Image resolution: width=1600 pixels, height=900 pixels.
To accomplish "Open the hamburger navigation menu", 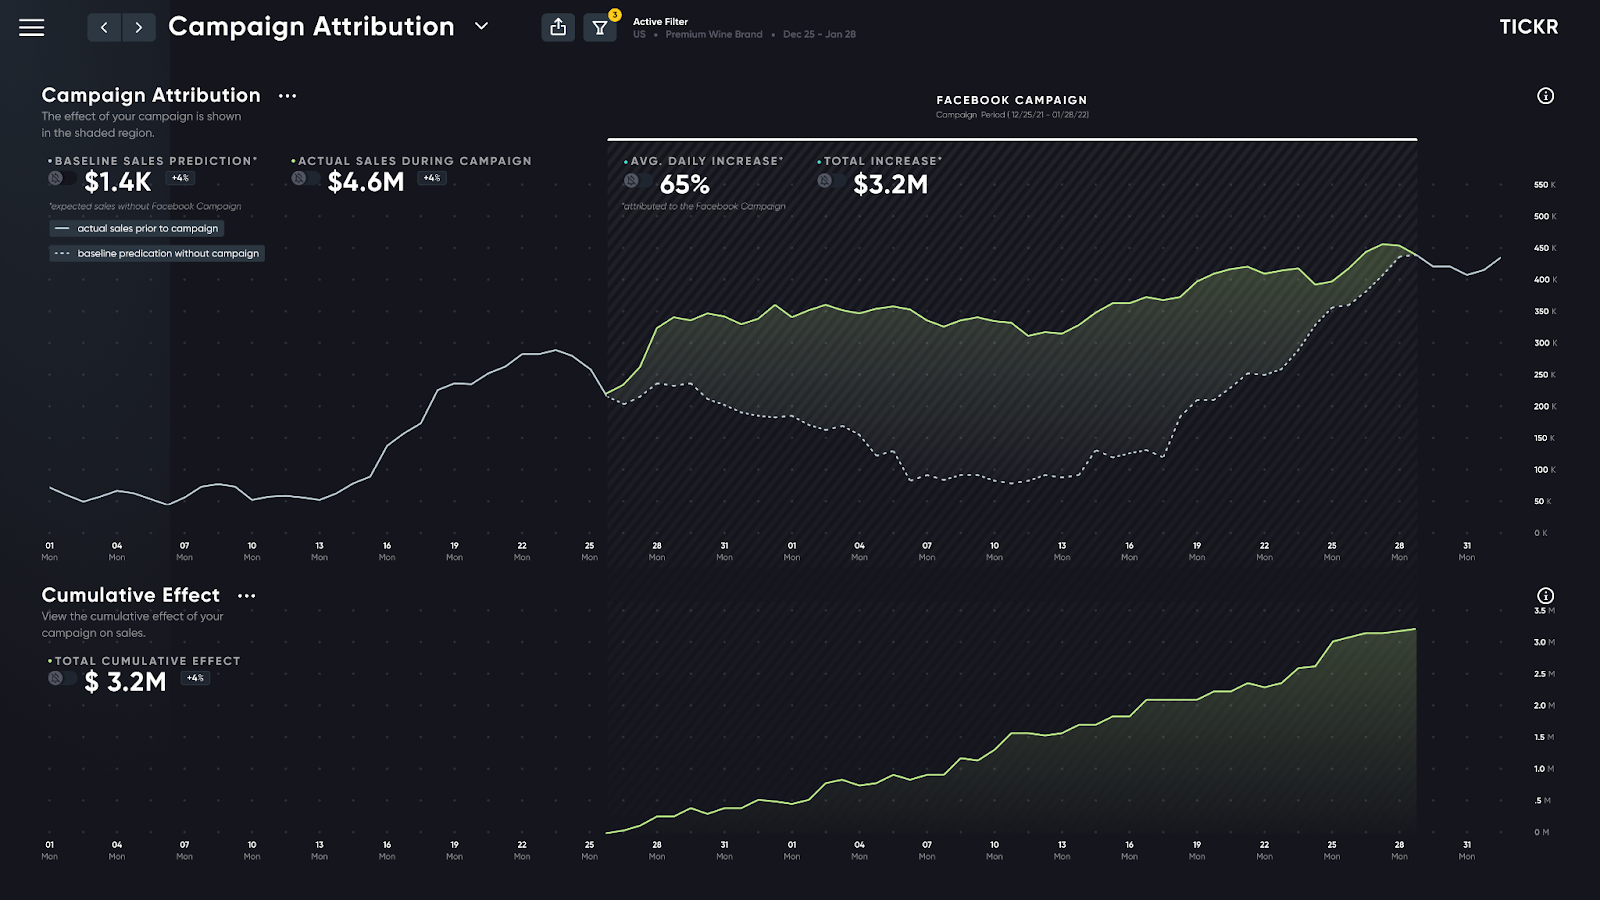I will (32, 28).
